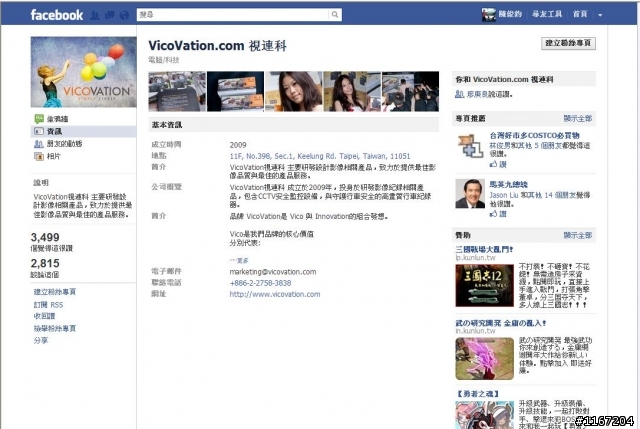The image size is (640, 429).
Task: Click COSTCO page placeholder icon
Action: [x=470, y=146]
